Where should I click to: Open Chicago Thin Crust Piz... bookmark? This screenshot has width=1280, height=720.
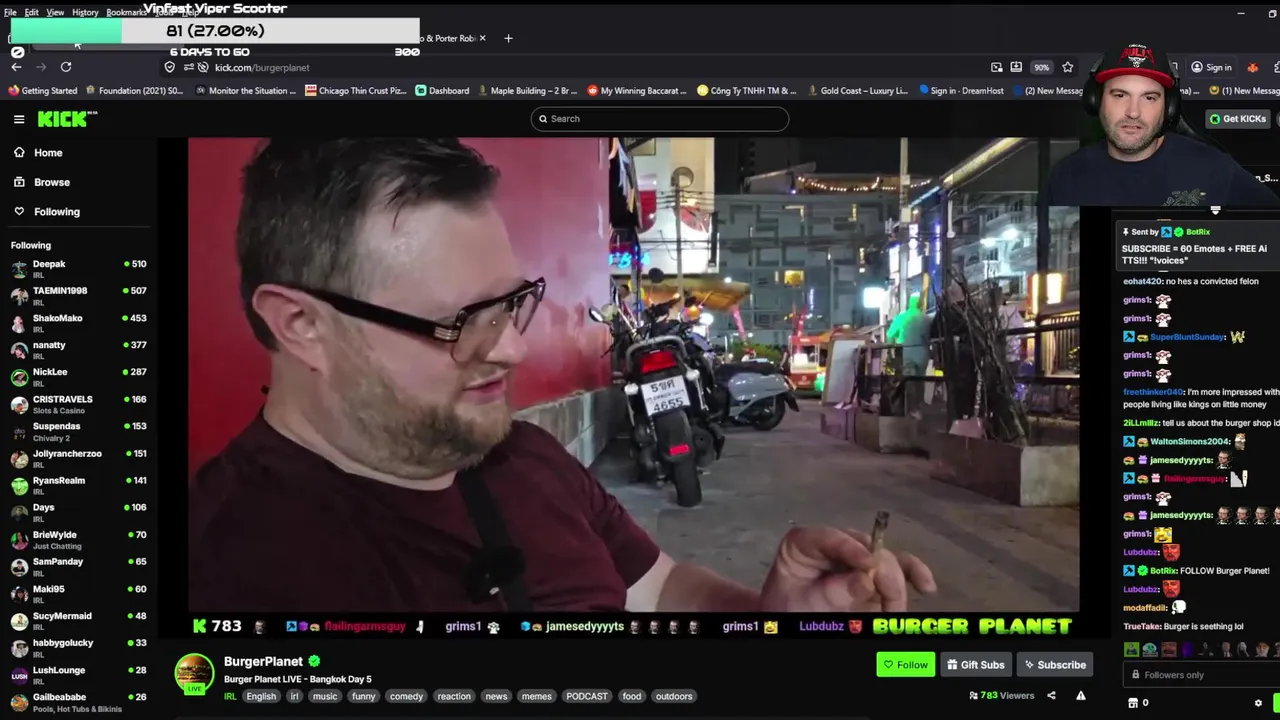(356, 91)
